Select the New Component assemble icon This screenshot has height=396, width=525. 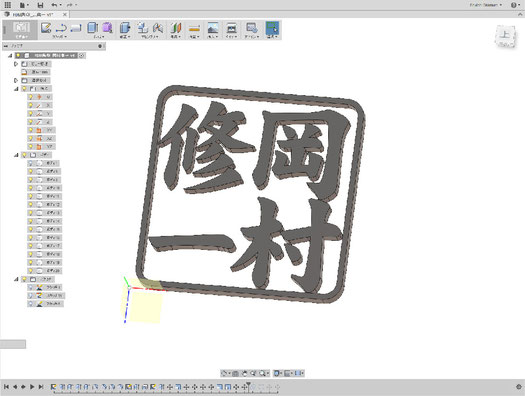pos(143,28)
